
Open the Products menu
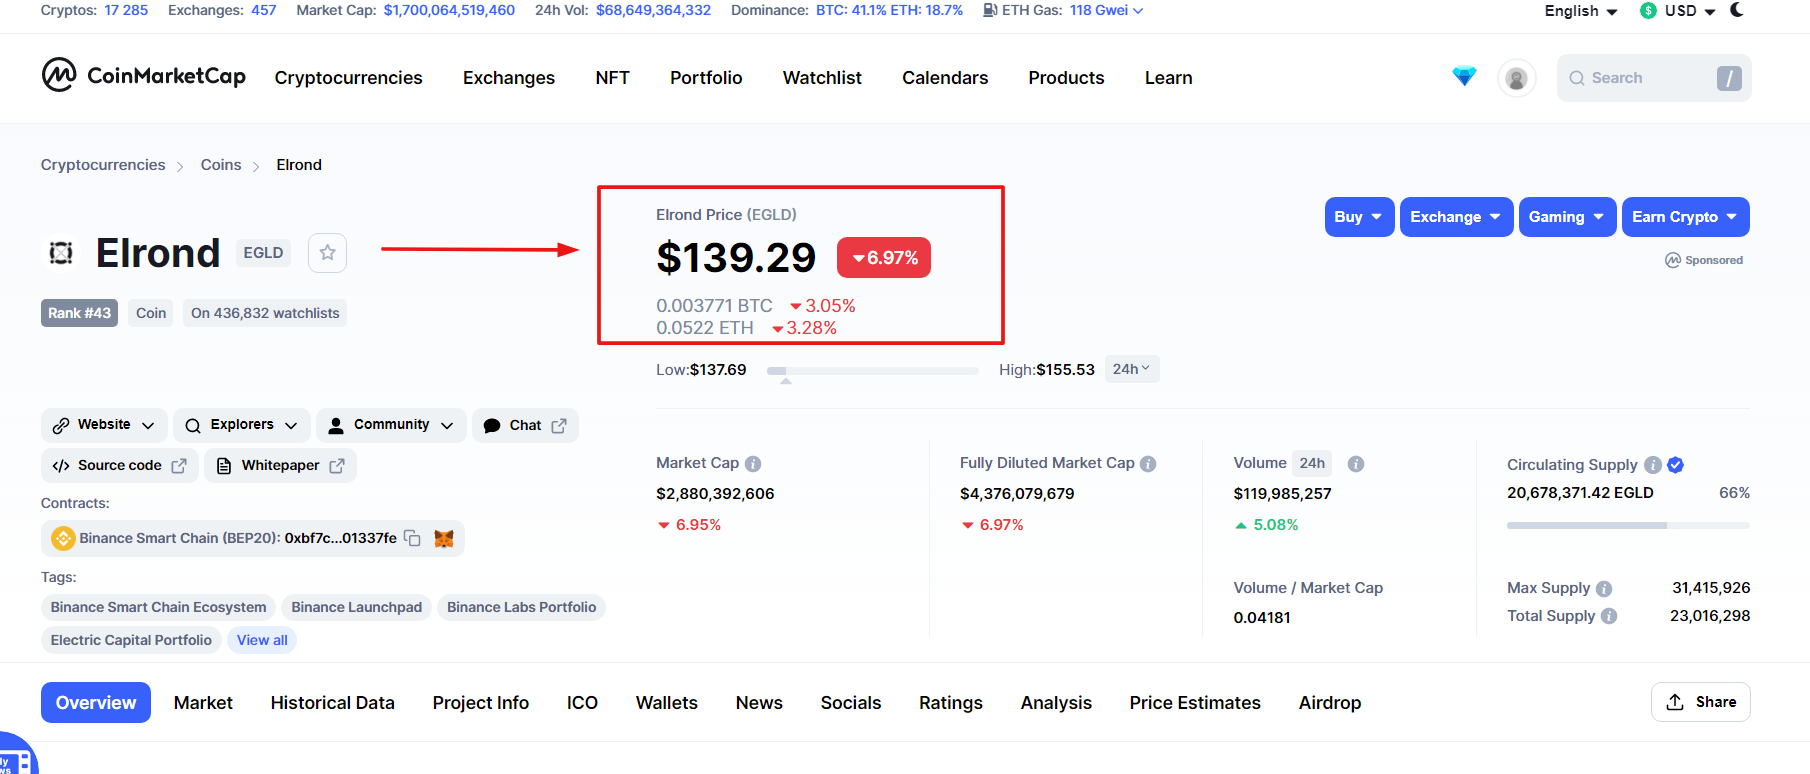[1066, 78]
